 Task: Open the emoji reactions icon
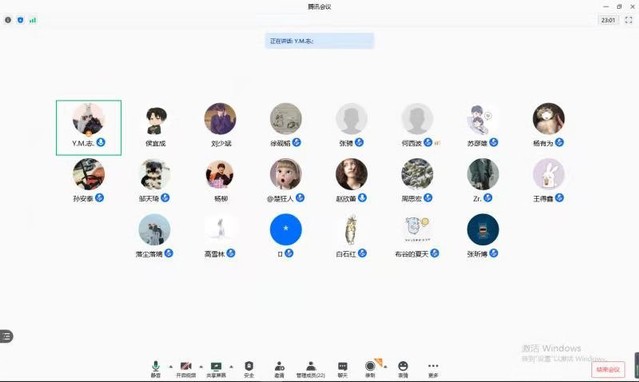(x=403, y=369)
